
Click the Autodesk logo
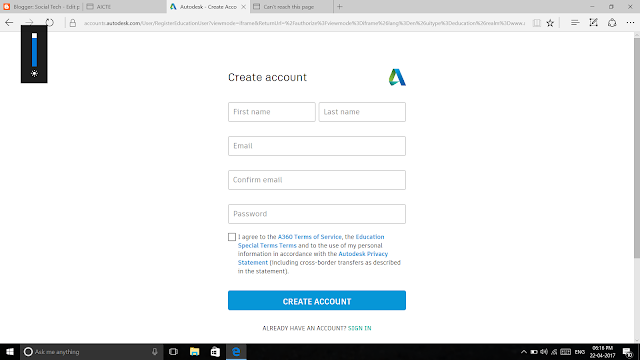click(397, 77)
